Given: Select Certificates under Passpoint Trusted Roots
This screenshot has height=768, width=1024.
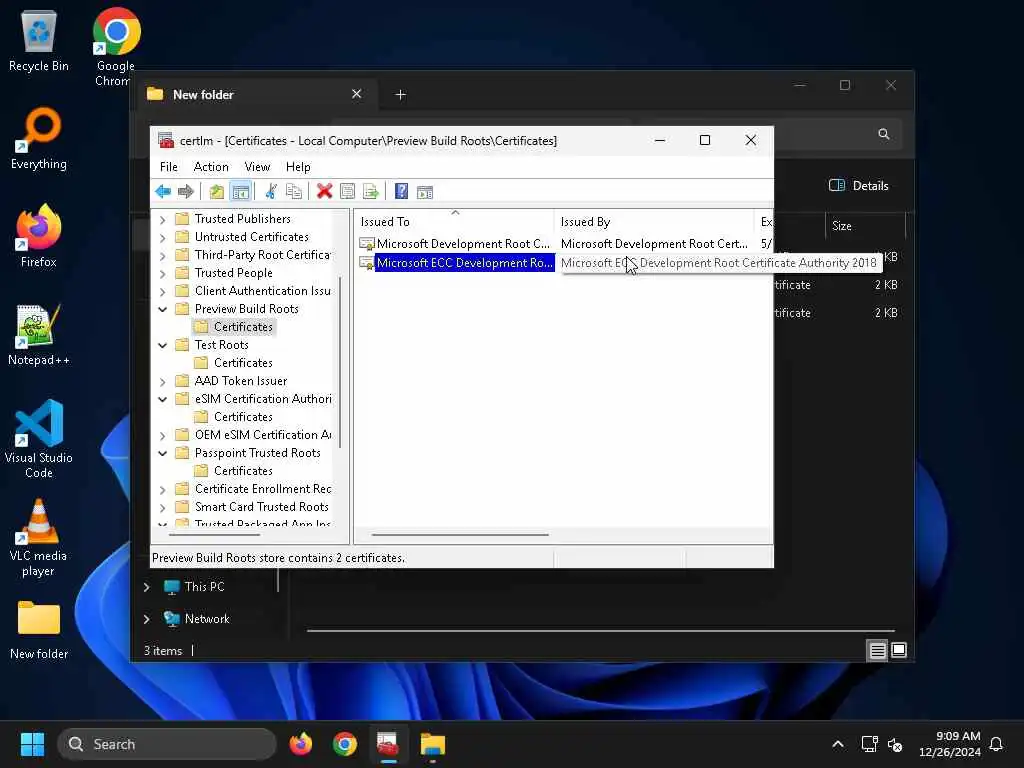Looking at the screenshot, I should [234, 471].
